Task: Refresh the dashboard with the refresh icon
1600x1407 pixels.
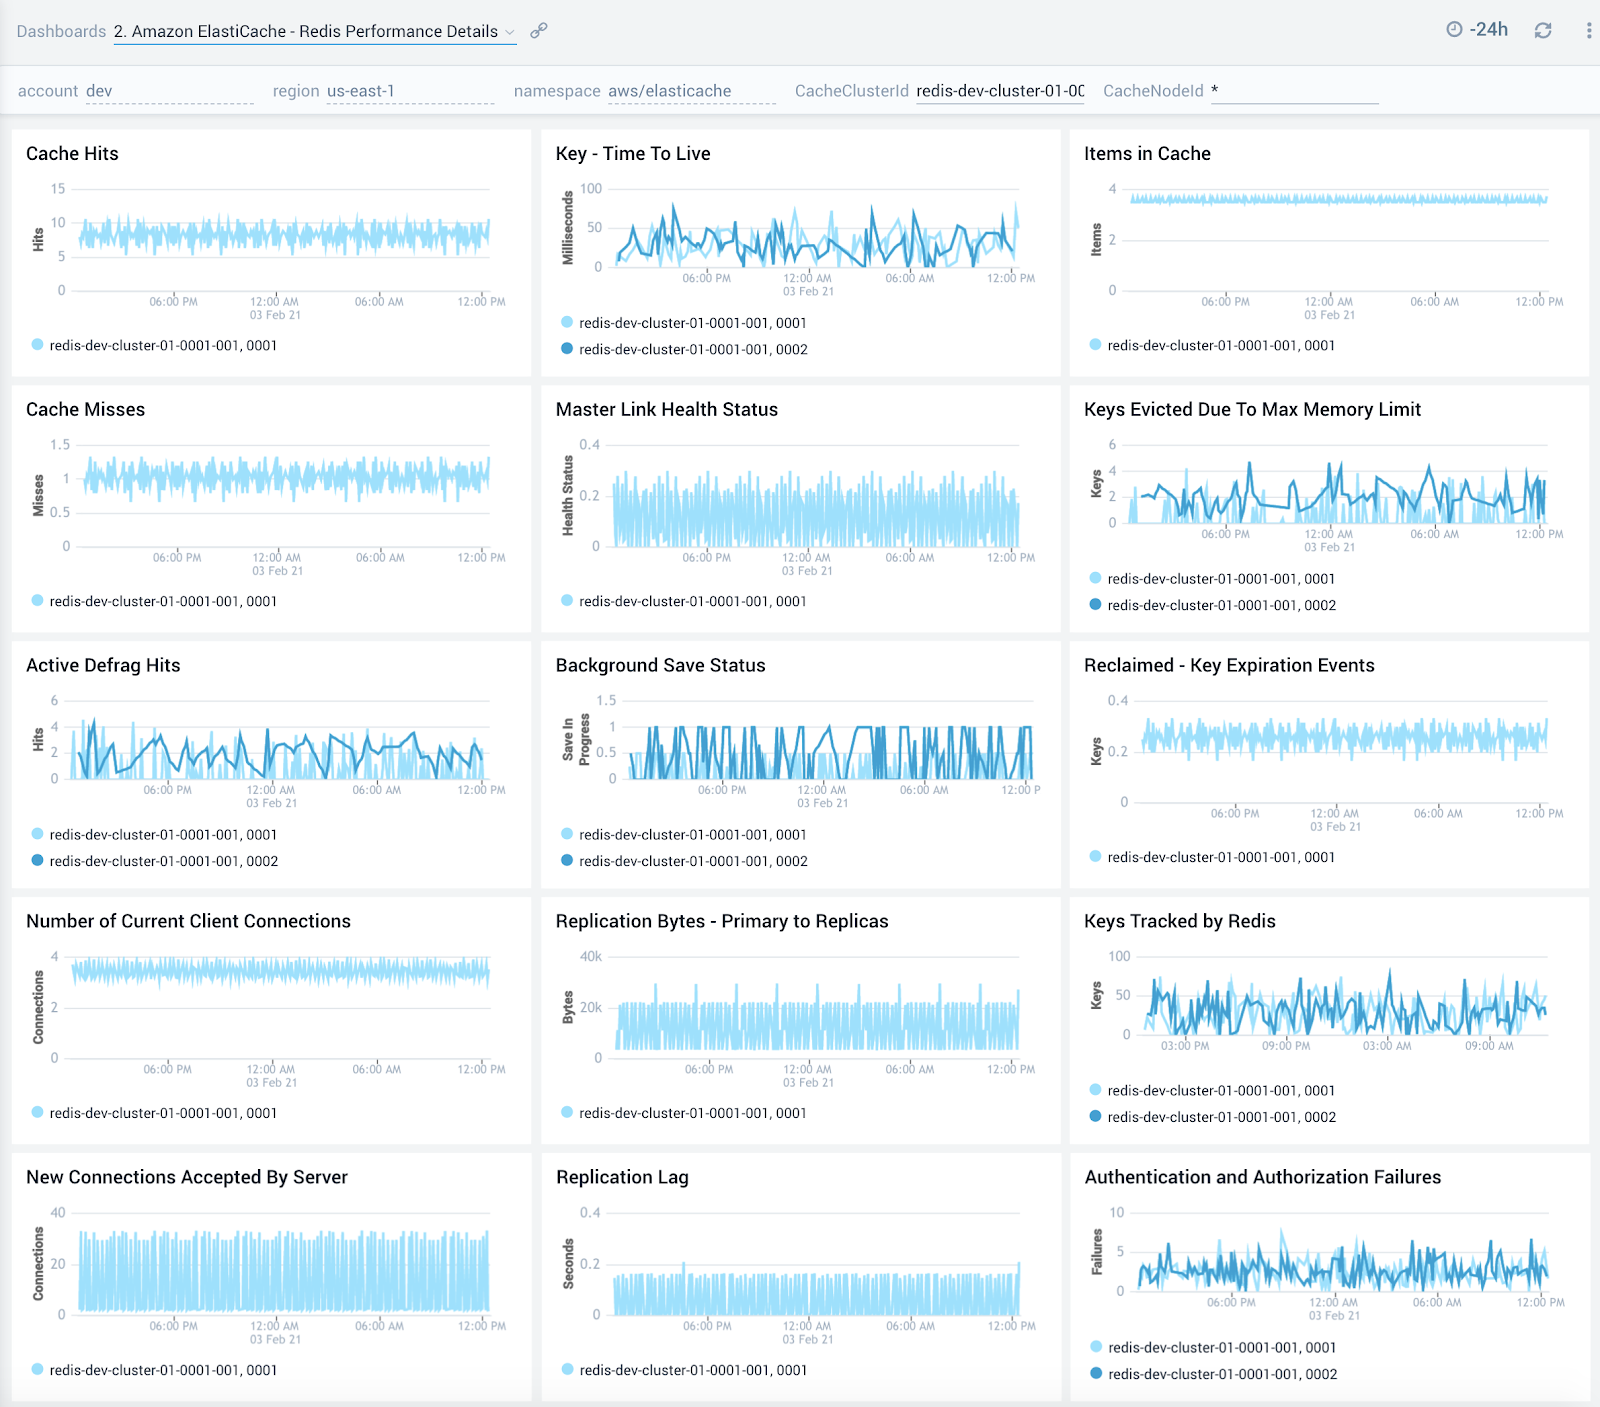Action: point(1542,30)
